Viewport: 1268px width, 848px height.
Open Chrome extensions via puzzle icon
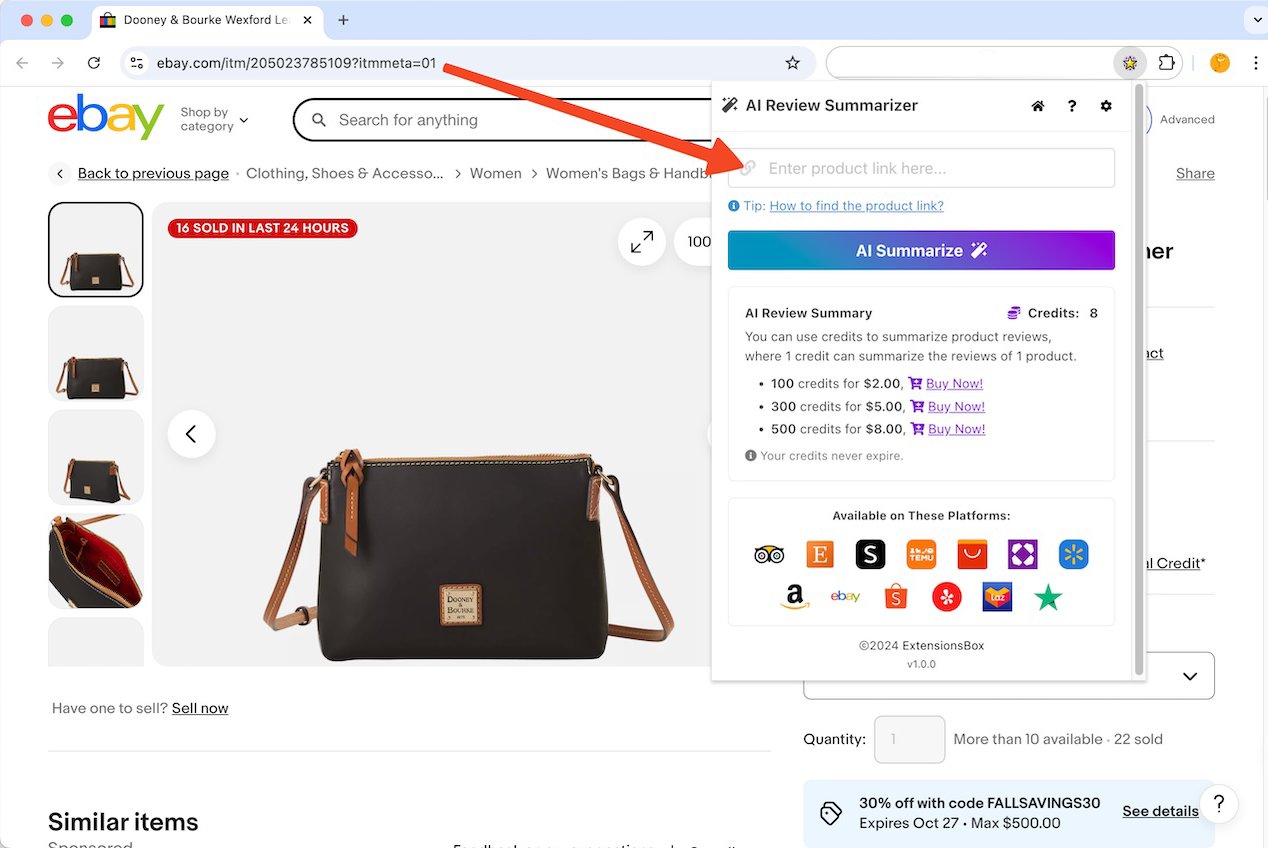1168,62
